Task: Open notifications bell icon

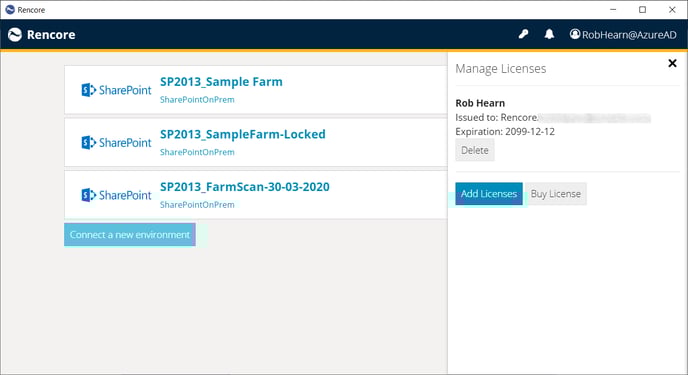Action: tap(549, 34)
